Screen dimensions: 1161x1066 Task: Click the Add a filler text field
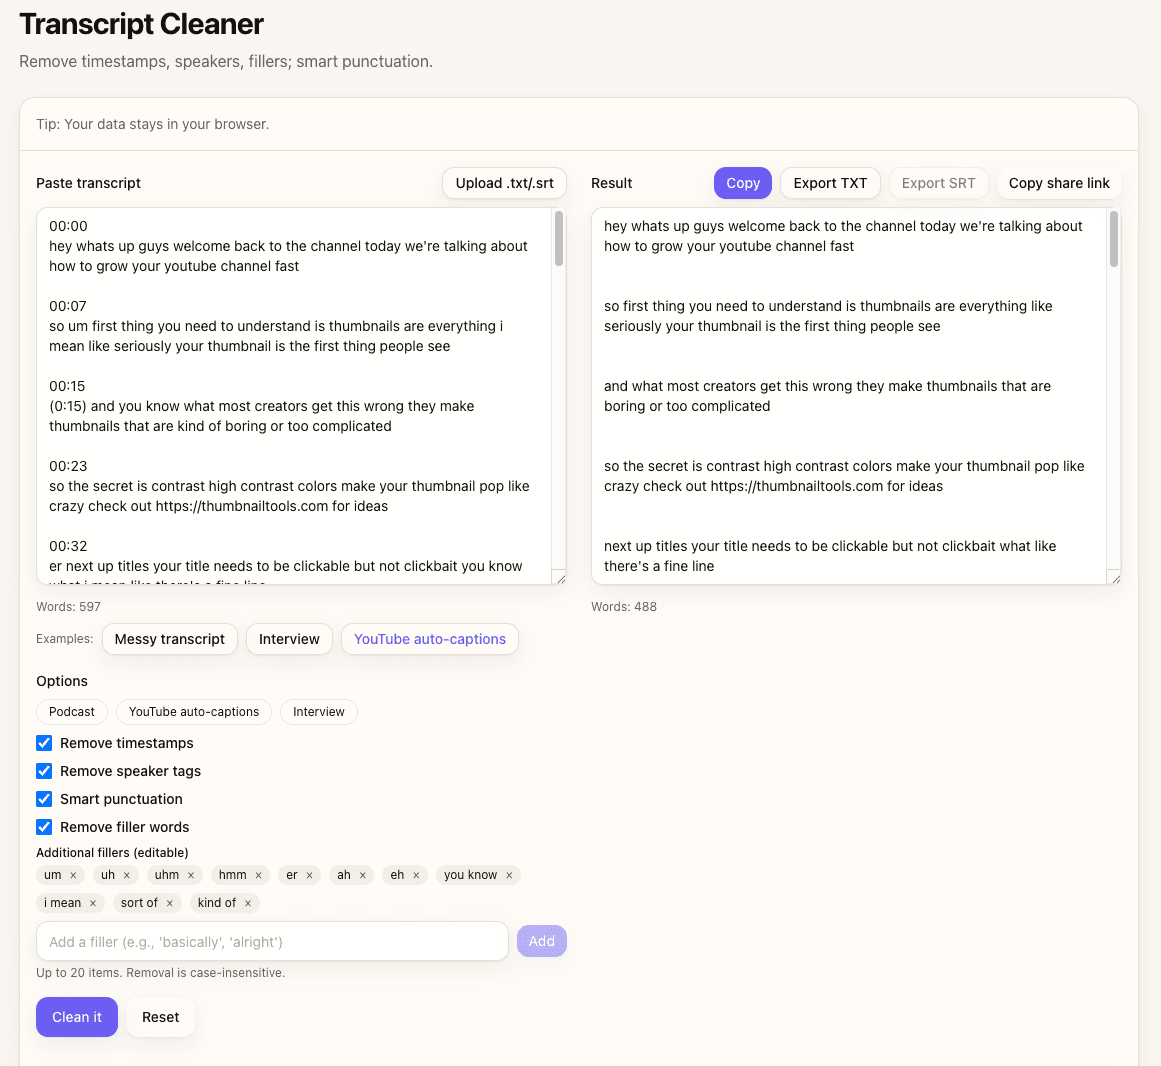point(272,941)
